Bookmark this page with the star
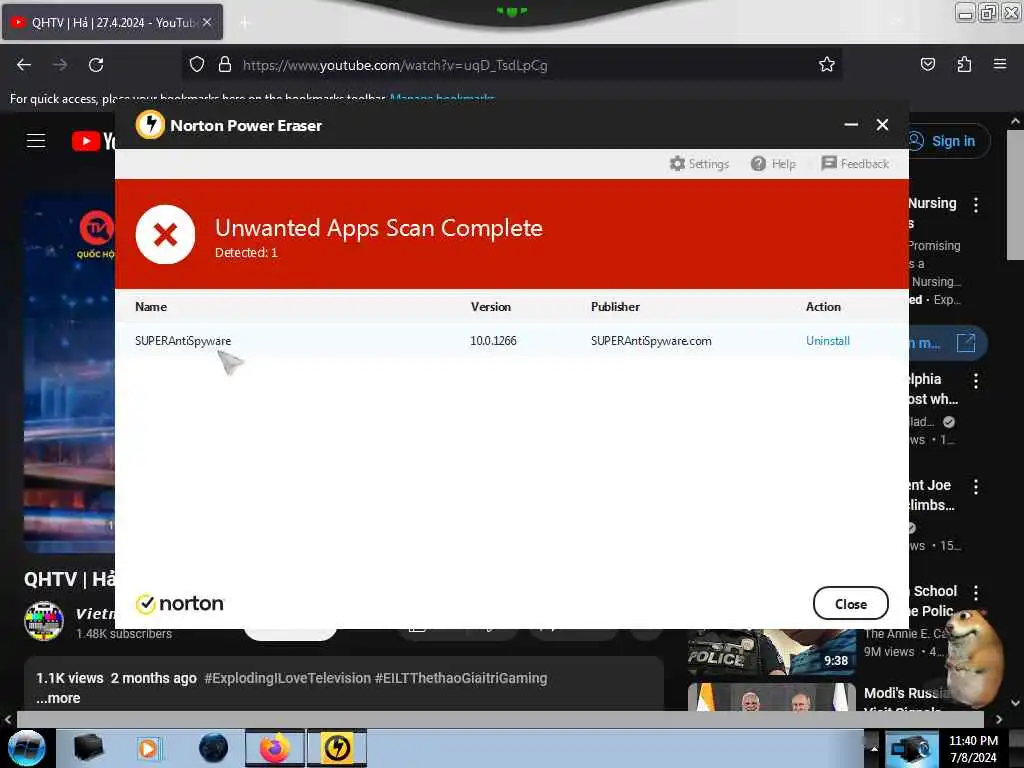This screenshot has width=1024, height=768. (827, 65)
